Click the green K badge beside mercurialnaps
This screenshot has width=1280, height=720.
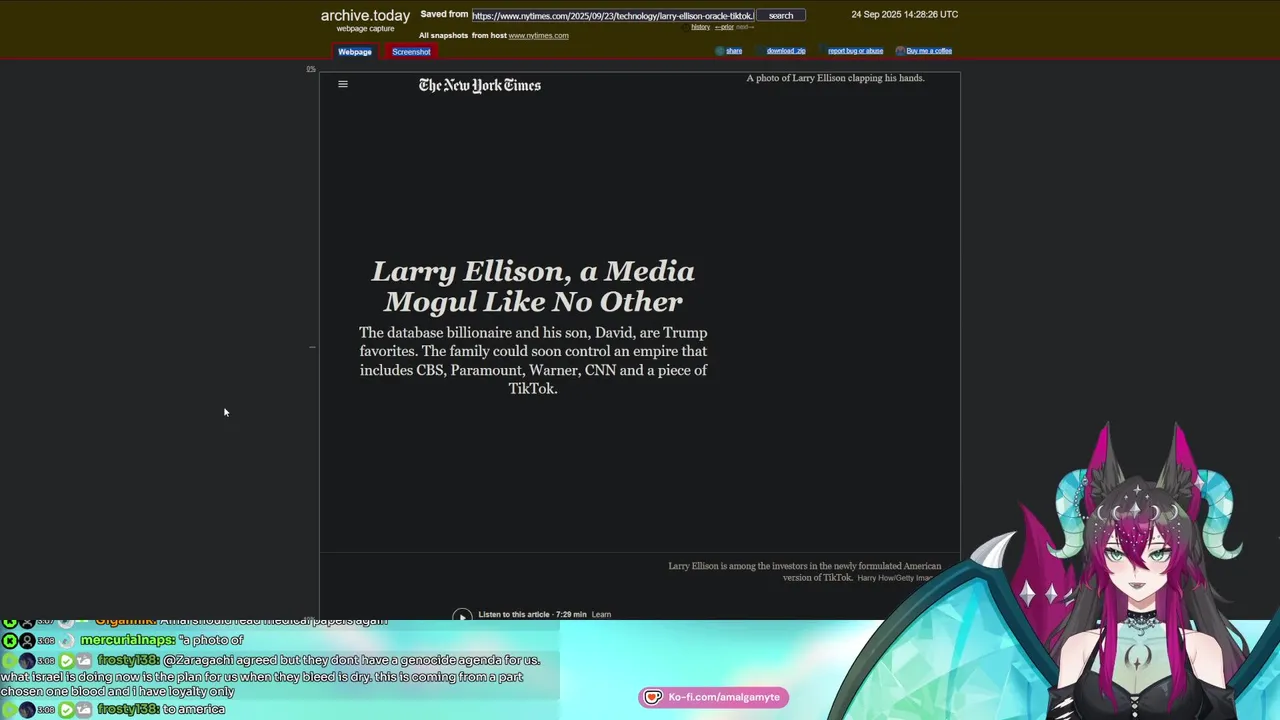click(9, 640)
